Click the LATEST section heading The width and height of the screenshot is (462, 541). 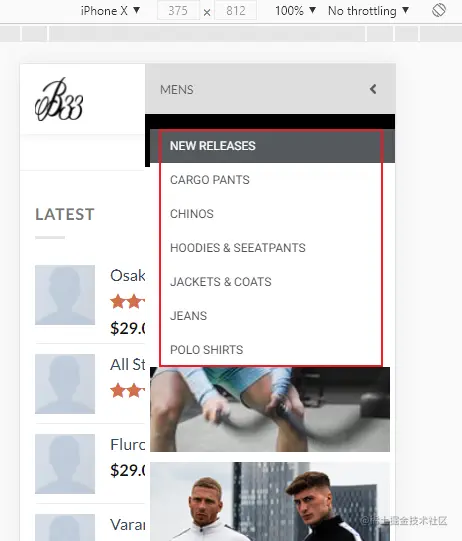[x=65, y=214]
